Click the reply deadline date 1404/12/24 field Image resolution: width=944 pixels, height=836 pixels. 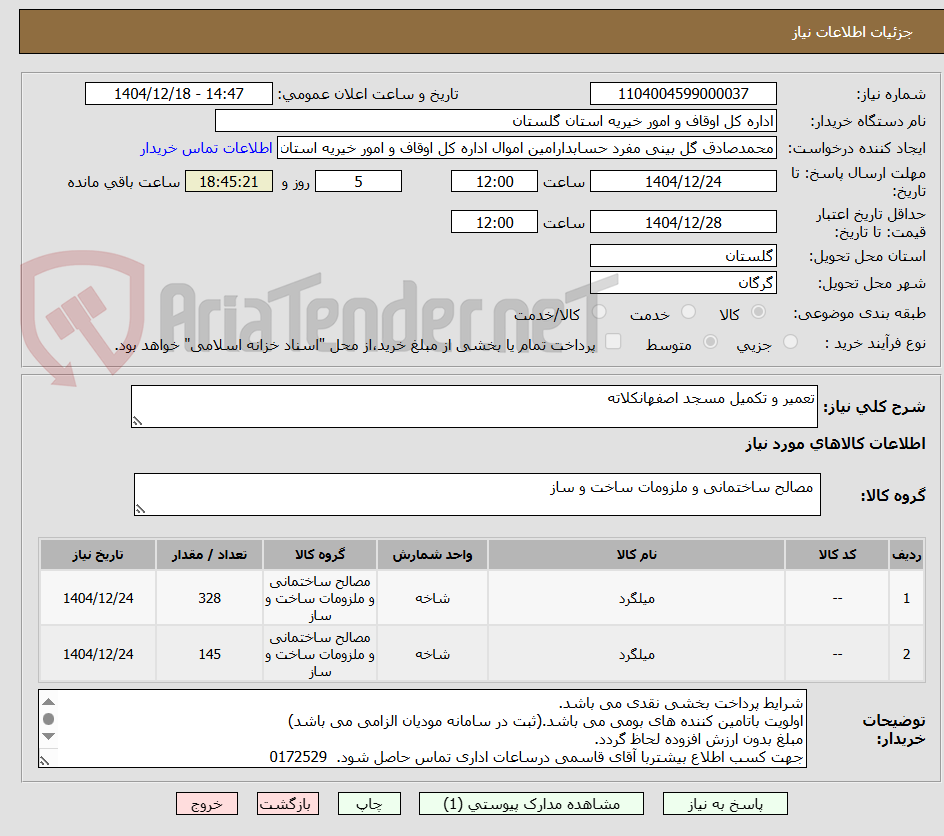(x=683, y=181)
